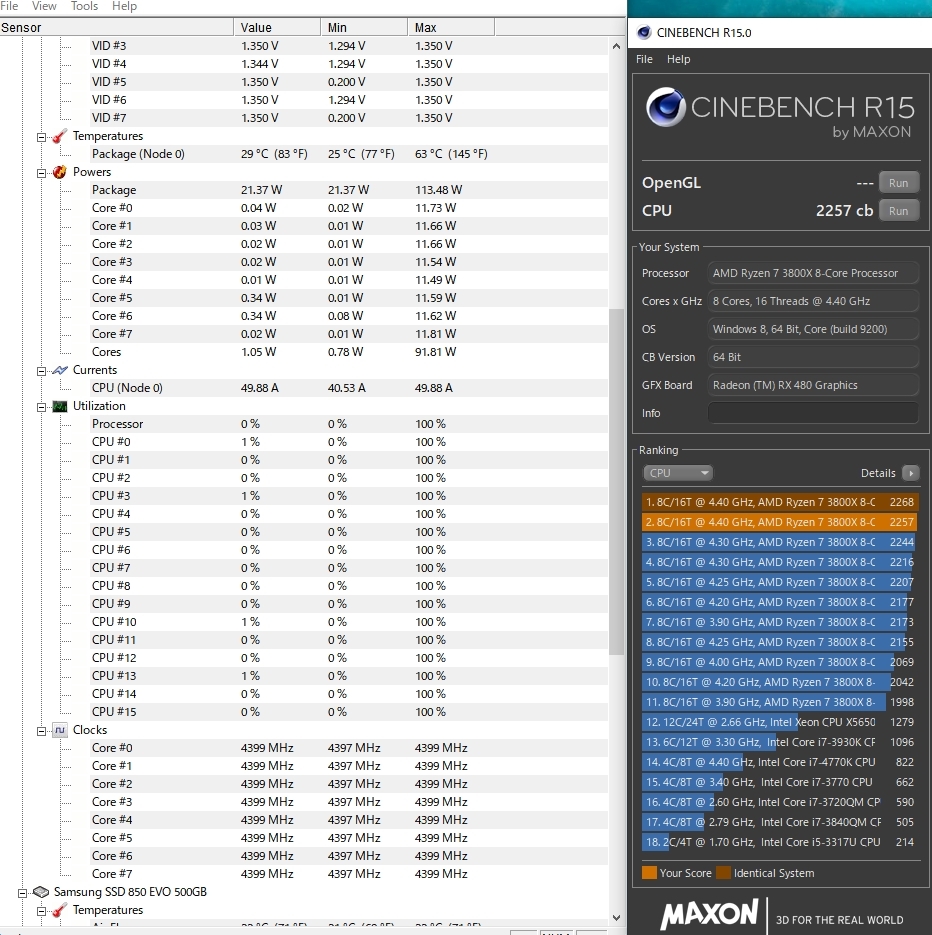Image resolution: width=932 pixels, height=935 pixels.
Task: Collapse the Powers tree node
Action: (x=41, y=174)
